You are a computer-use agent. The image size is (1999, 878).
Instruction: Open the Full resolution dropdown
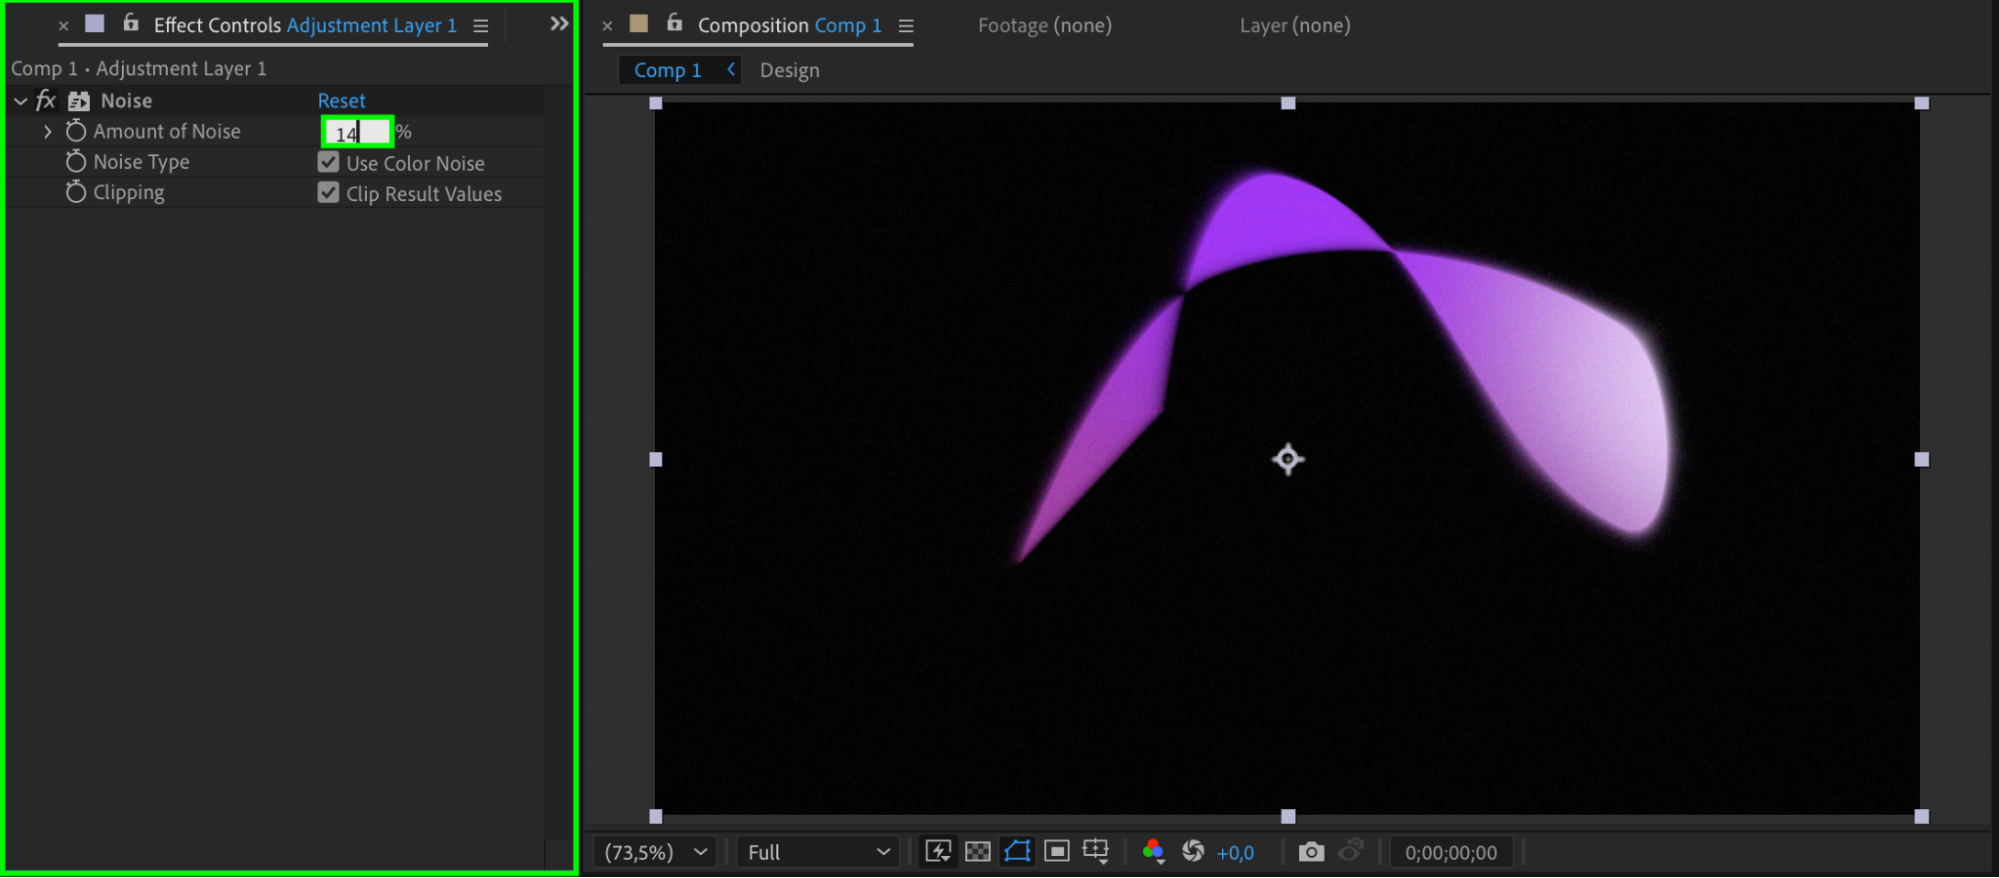pos(818,852)
